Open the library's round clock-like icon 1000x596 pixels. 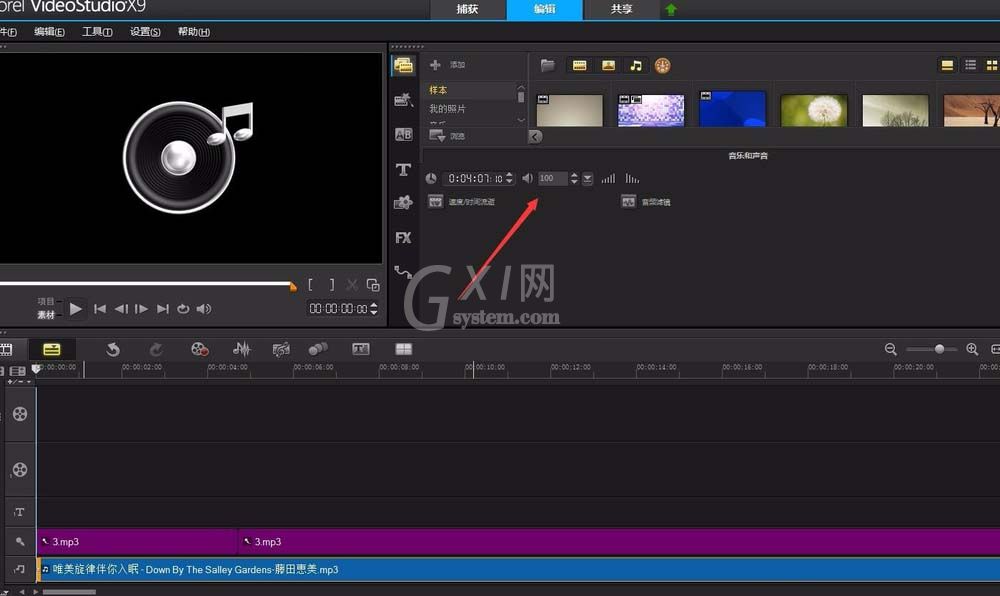pos(663,66)
